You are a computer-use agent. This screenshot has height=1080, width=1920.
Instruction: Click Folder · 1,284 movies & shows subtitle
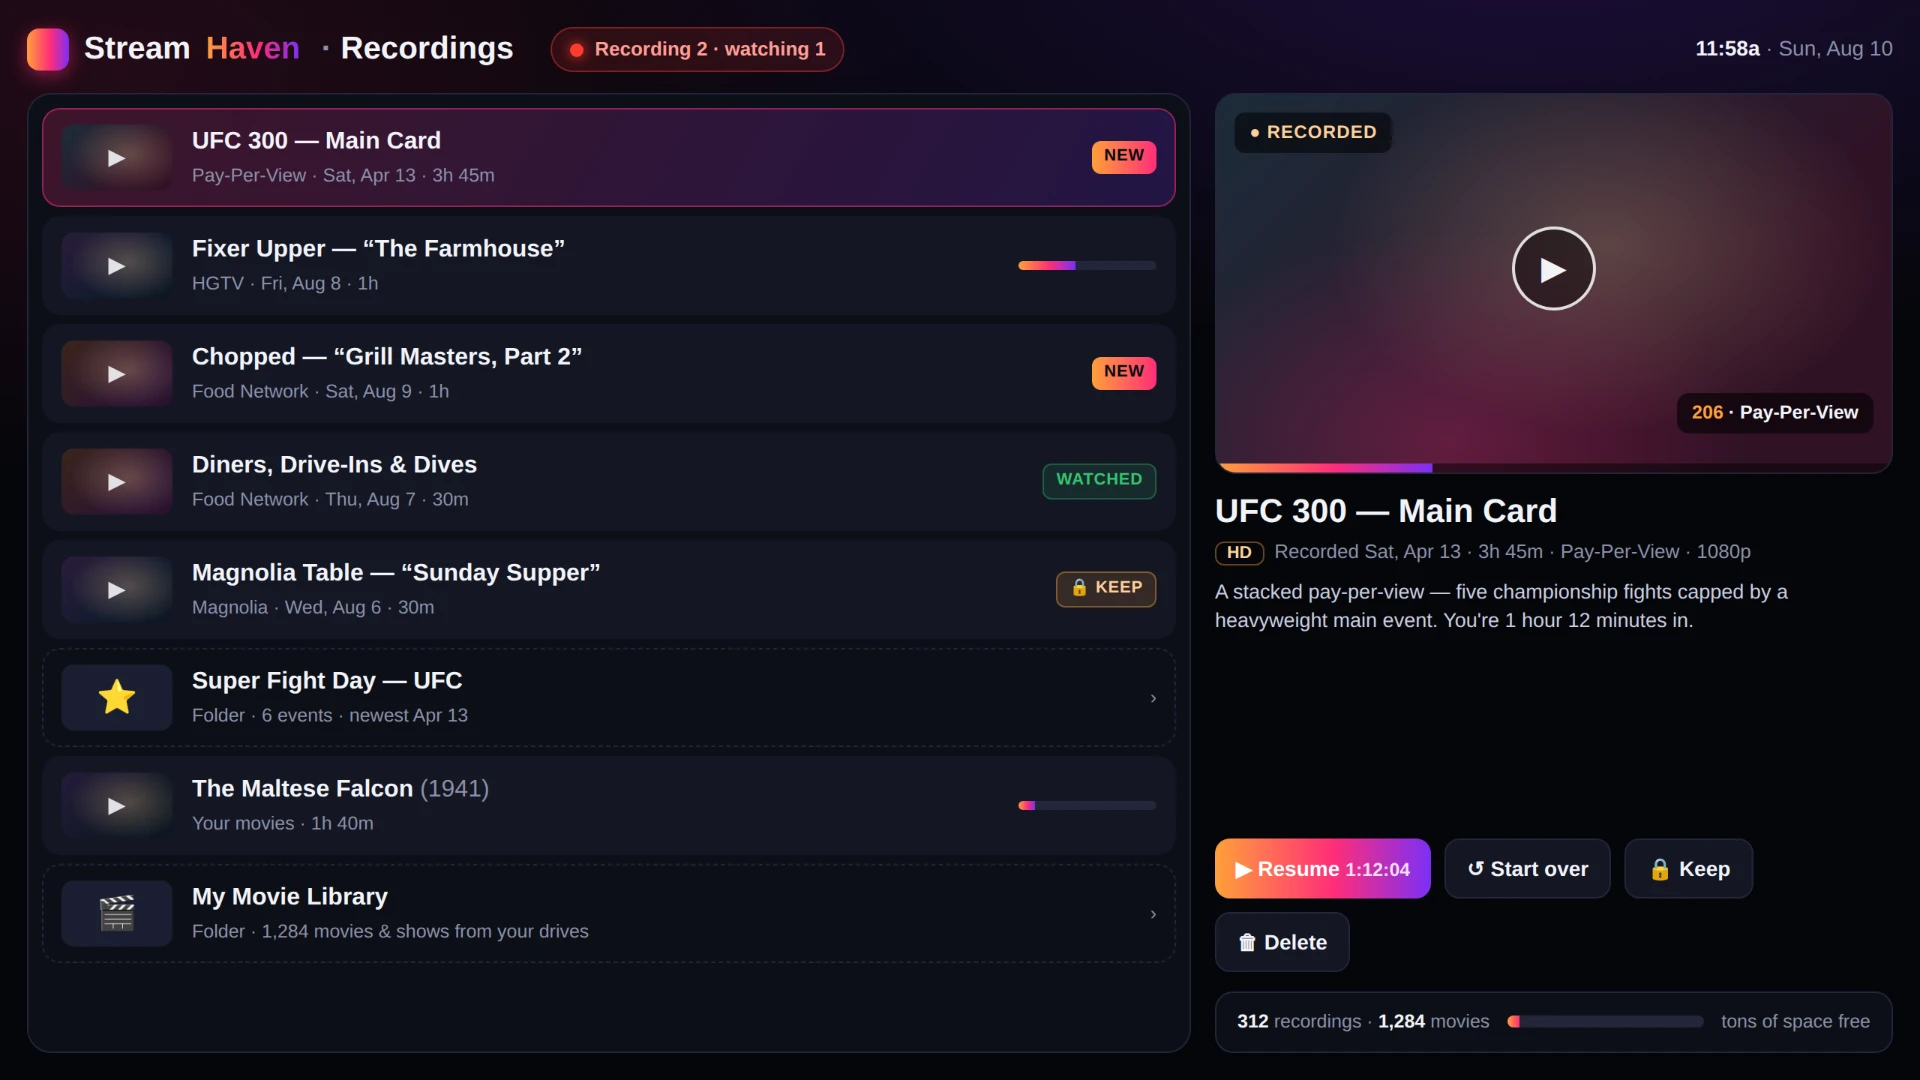click(390, 932)
